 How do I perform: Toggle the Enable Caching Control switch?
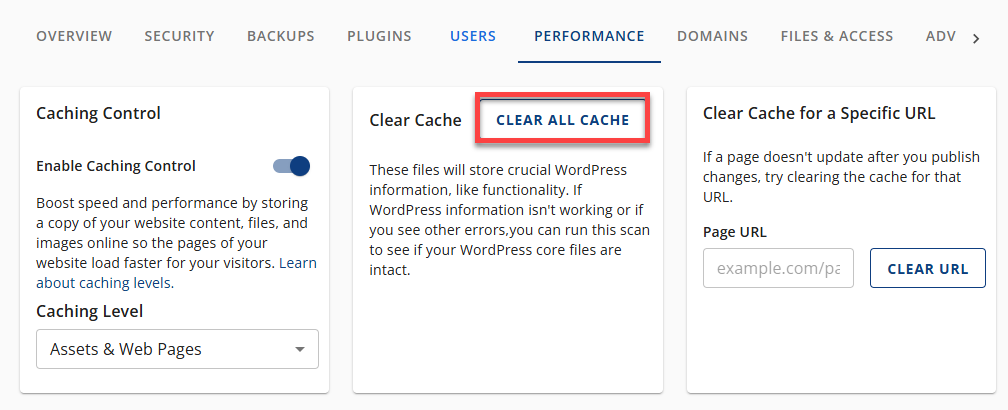[x=291, y=166]
